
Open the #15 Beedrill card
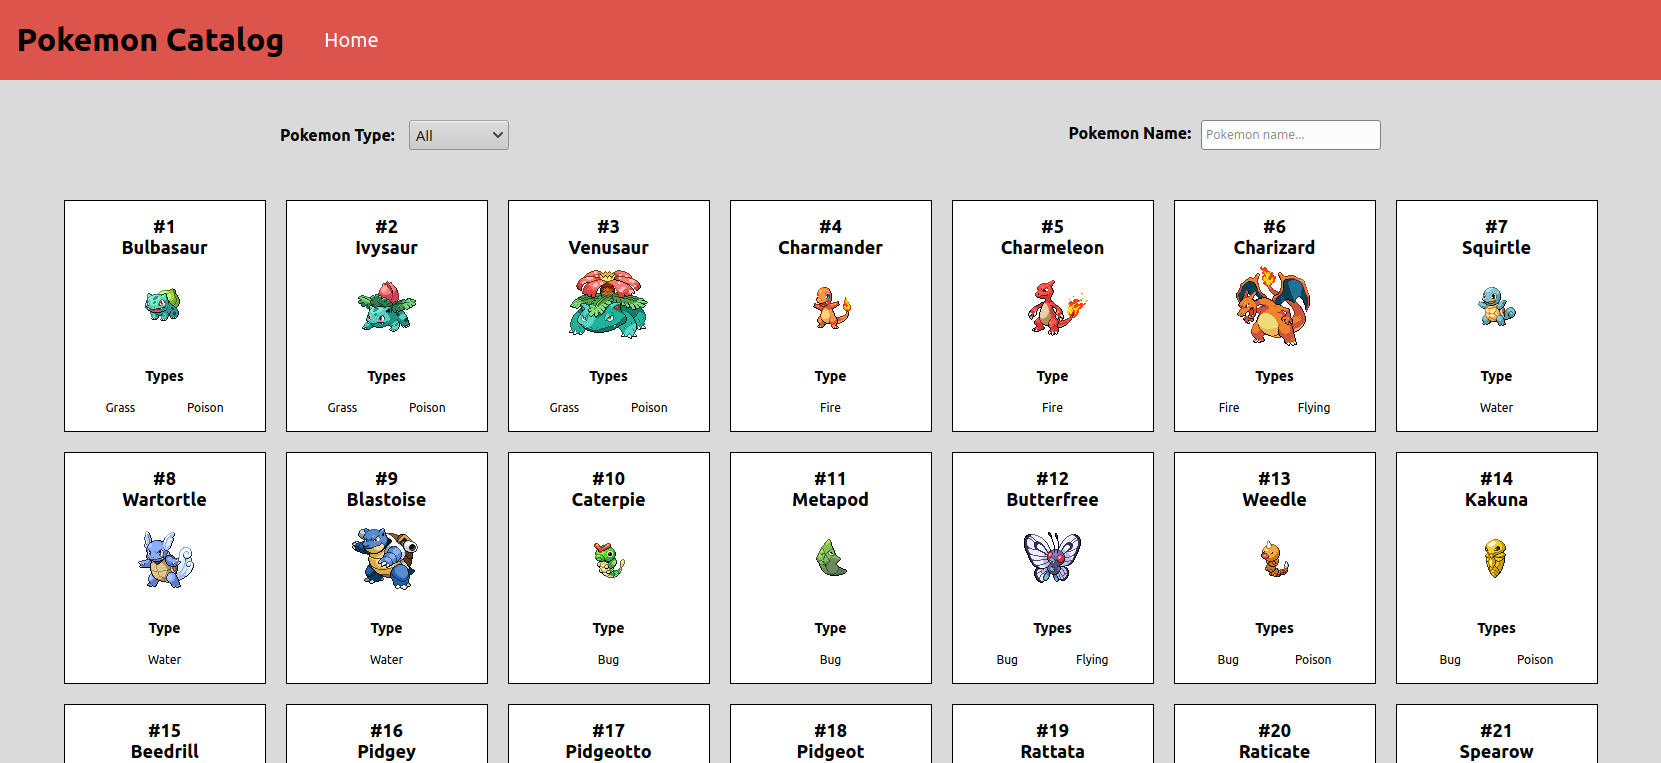pyautogui.click(x=165, y=734)
